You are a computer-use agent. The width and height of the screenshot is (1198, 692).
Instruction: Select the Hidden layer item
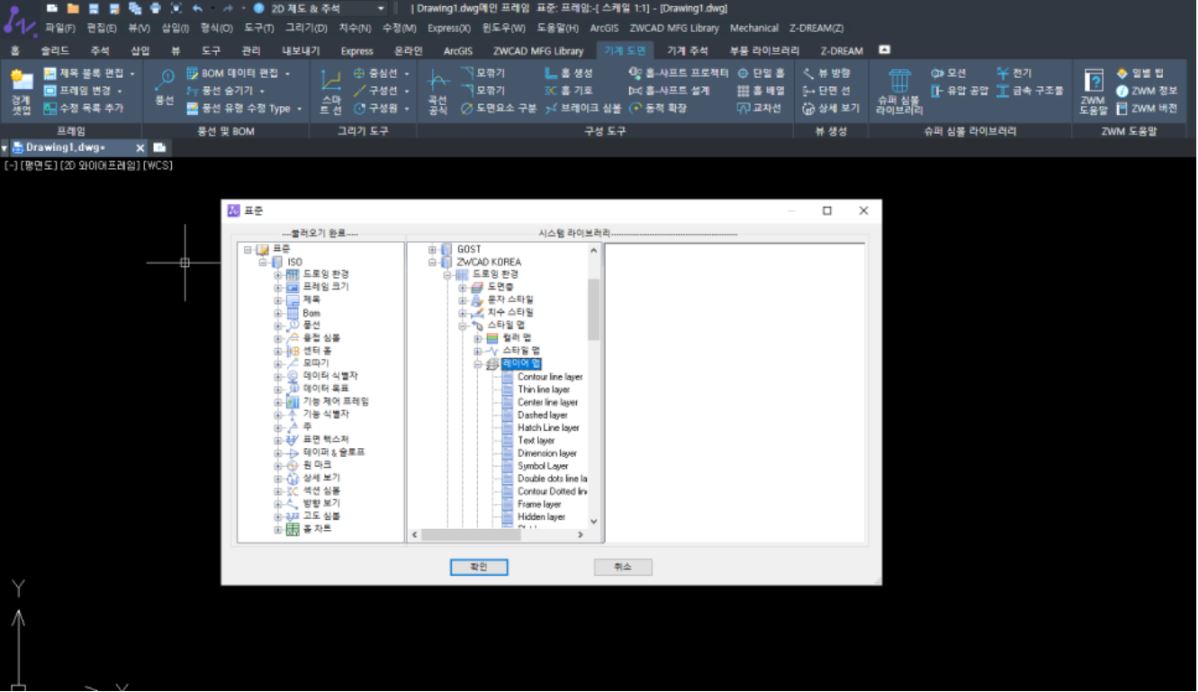(x=541, y=517)
